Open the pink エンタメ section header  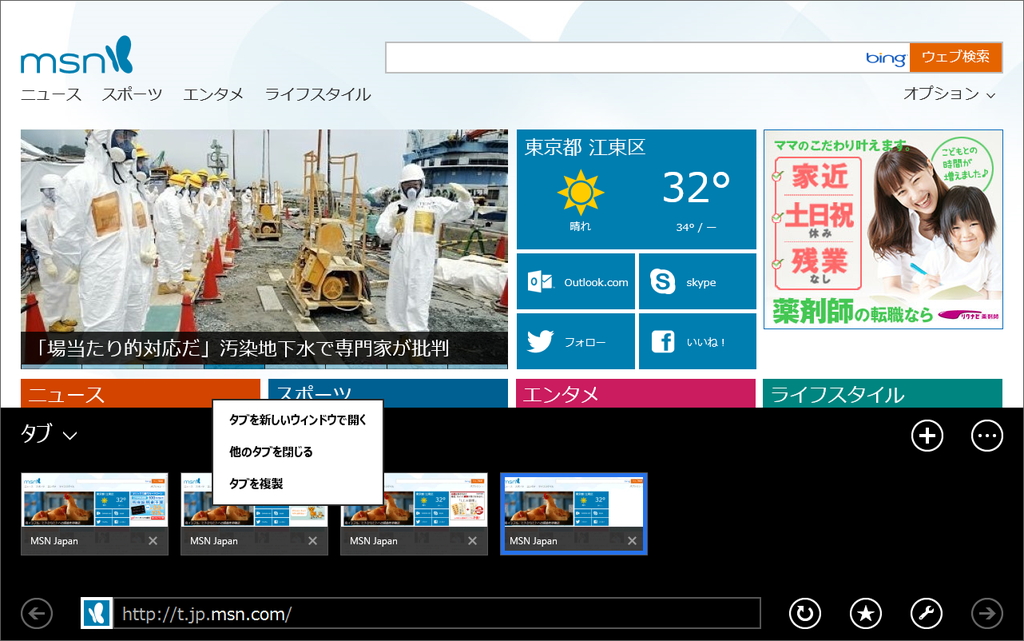[x=635, y=394]
